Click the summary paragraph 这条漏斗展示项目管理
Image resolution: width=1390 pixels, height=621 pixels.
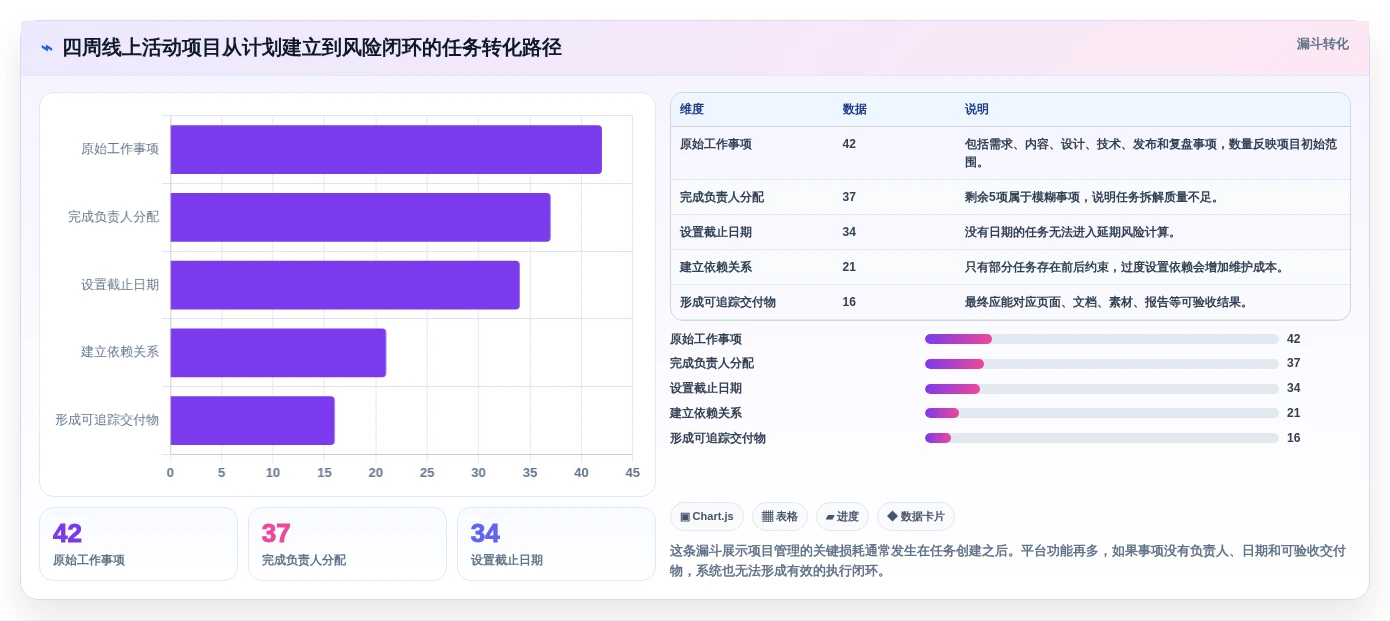coord(1008,561)
